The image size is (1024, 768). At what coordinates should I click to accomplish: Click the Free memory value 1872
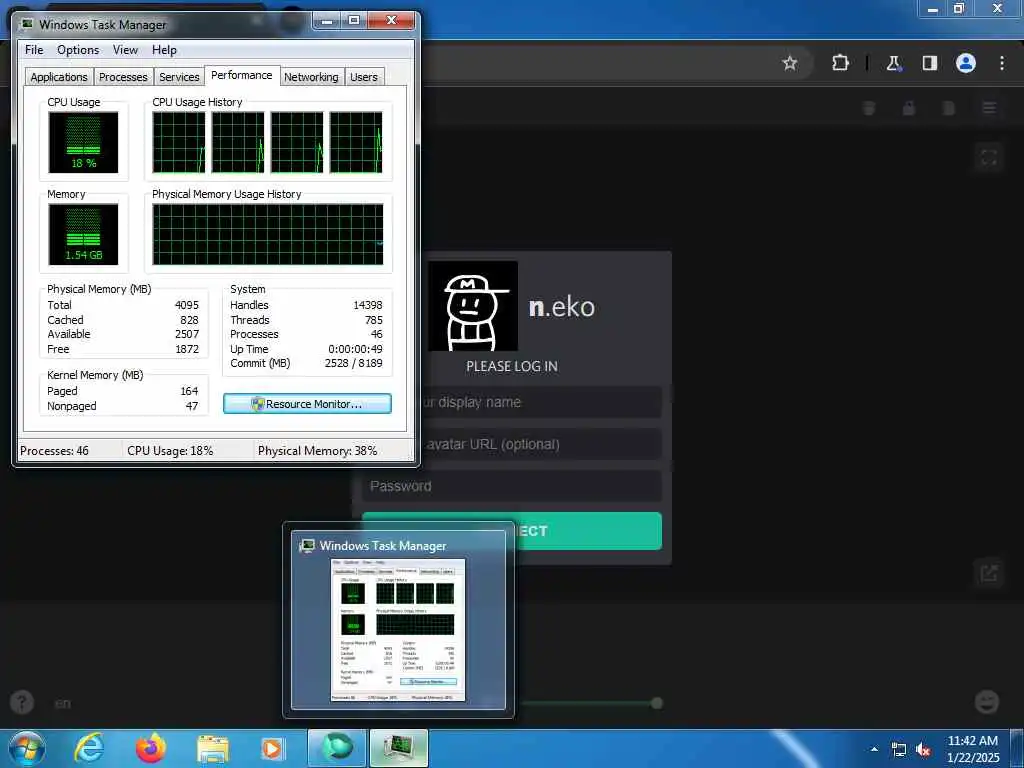187,349
